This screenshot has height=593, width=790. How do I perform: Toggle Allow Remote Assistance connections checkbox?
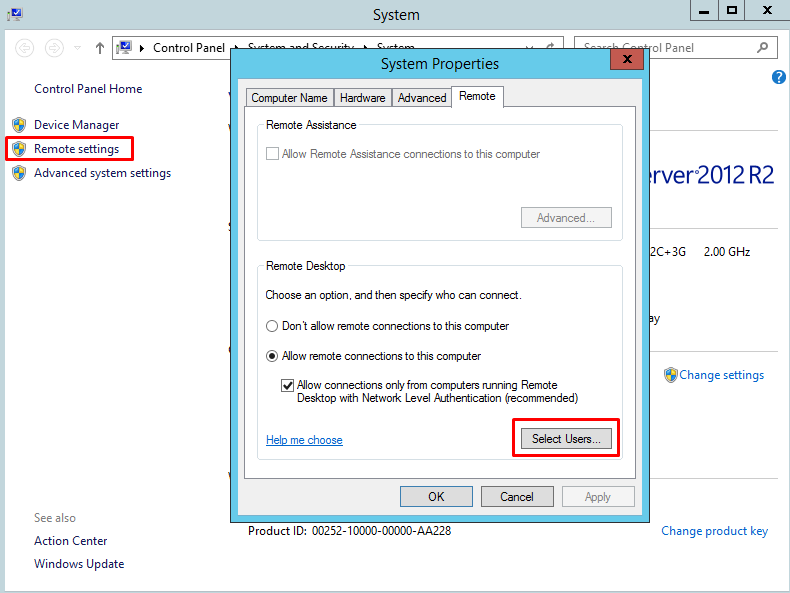point(272,154)
